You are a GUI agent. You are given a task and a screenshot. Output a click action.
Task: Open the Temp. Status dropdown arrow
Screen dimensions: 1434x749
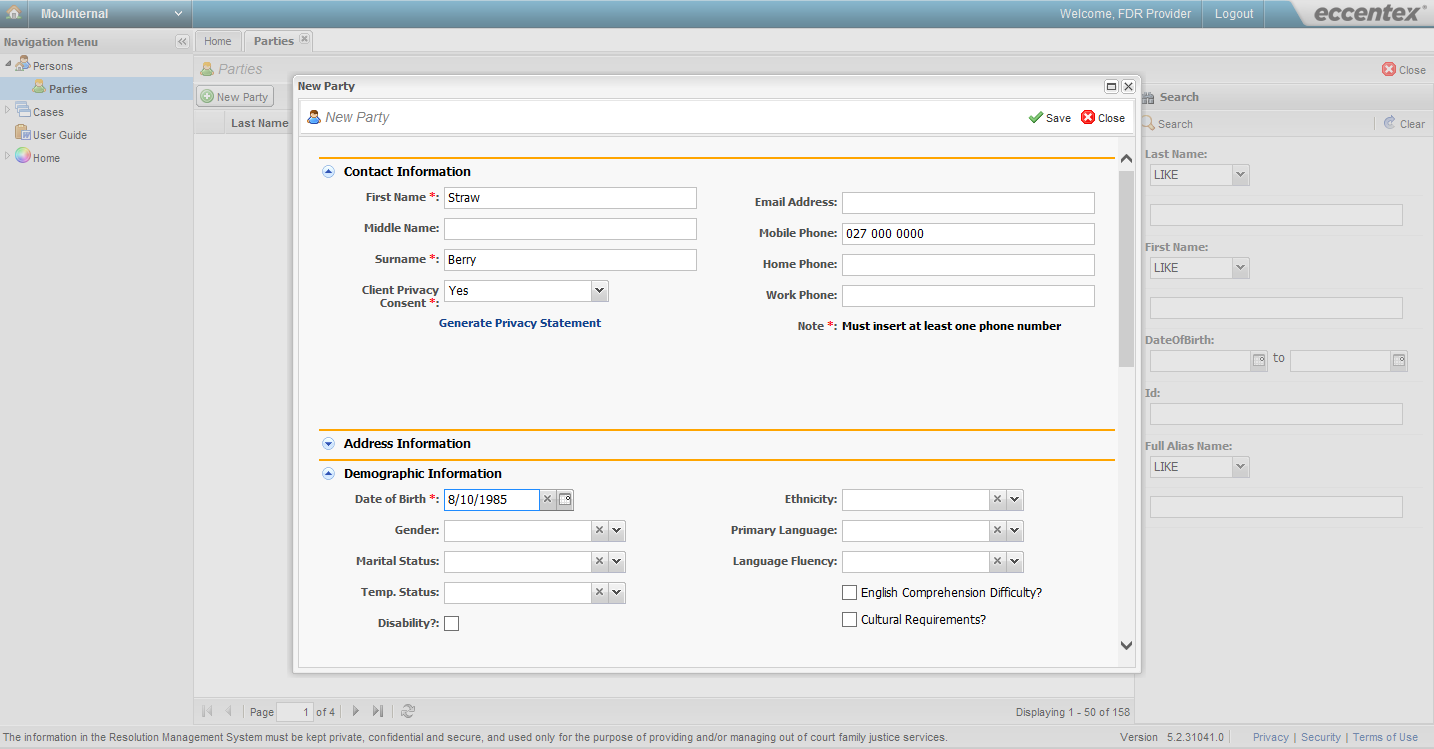(616, 593)
